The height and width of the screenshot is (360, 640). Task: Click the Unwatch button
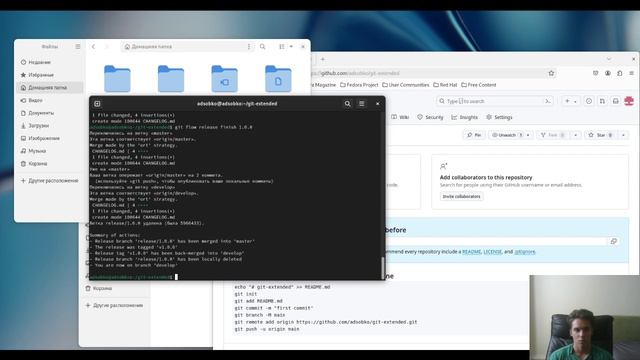tap(507, 135)
